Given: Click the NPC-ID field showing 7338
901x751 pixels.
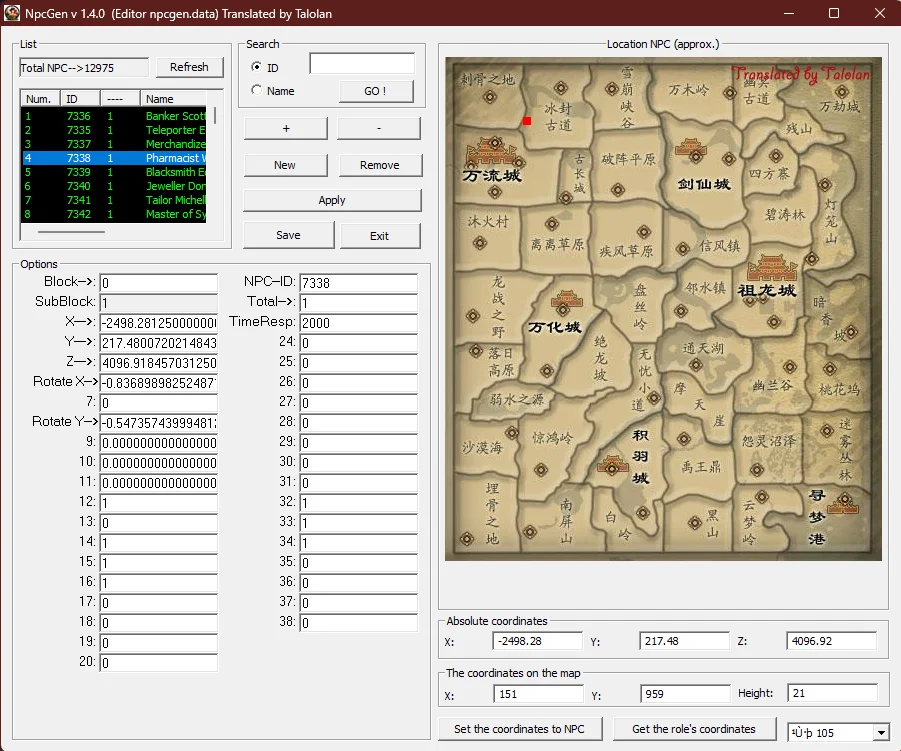Looking at the screenshot, I should pos(359,283).
